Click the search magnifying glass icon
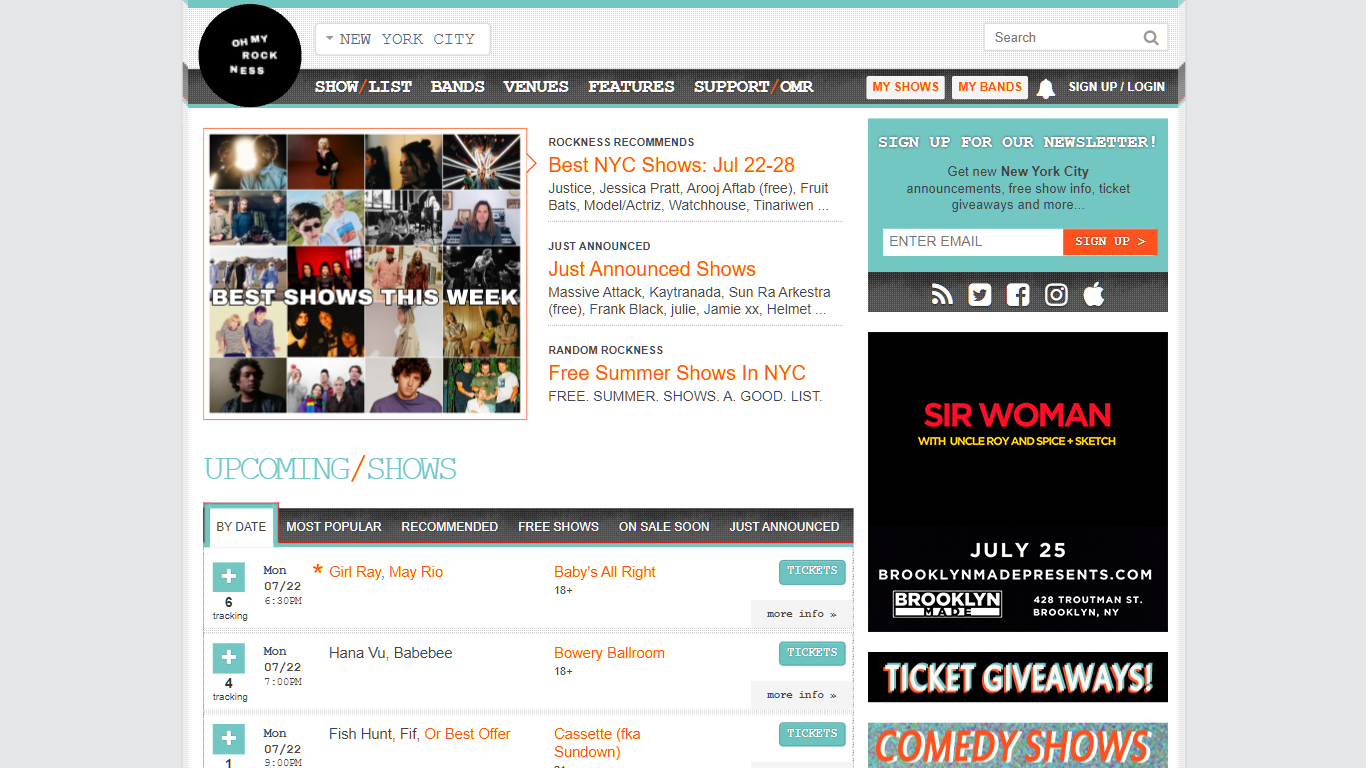Image resolution: width=1366 pixels, height=768 pixels. point(1151,37)
